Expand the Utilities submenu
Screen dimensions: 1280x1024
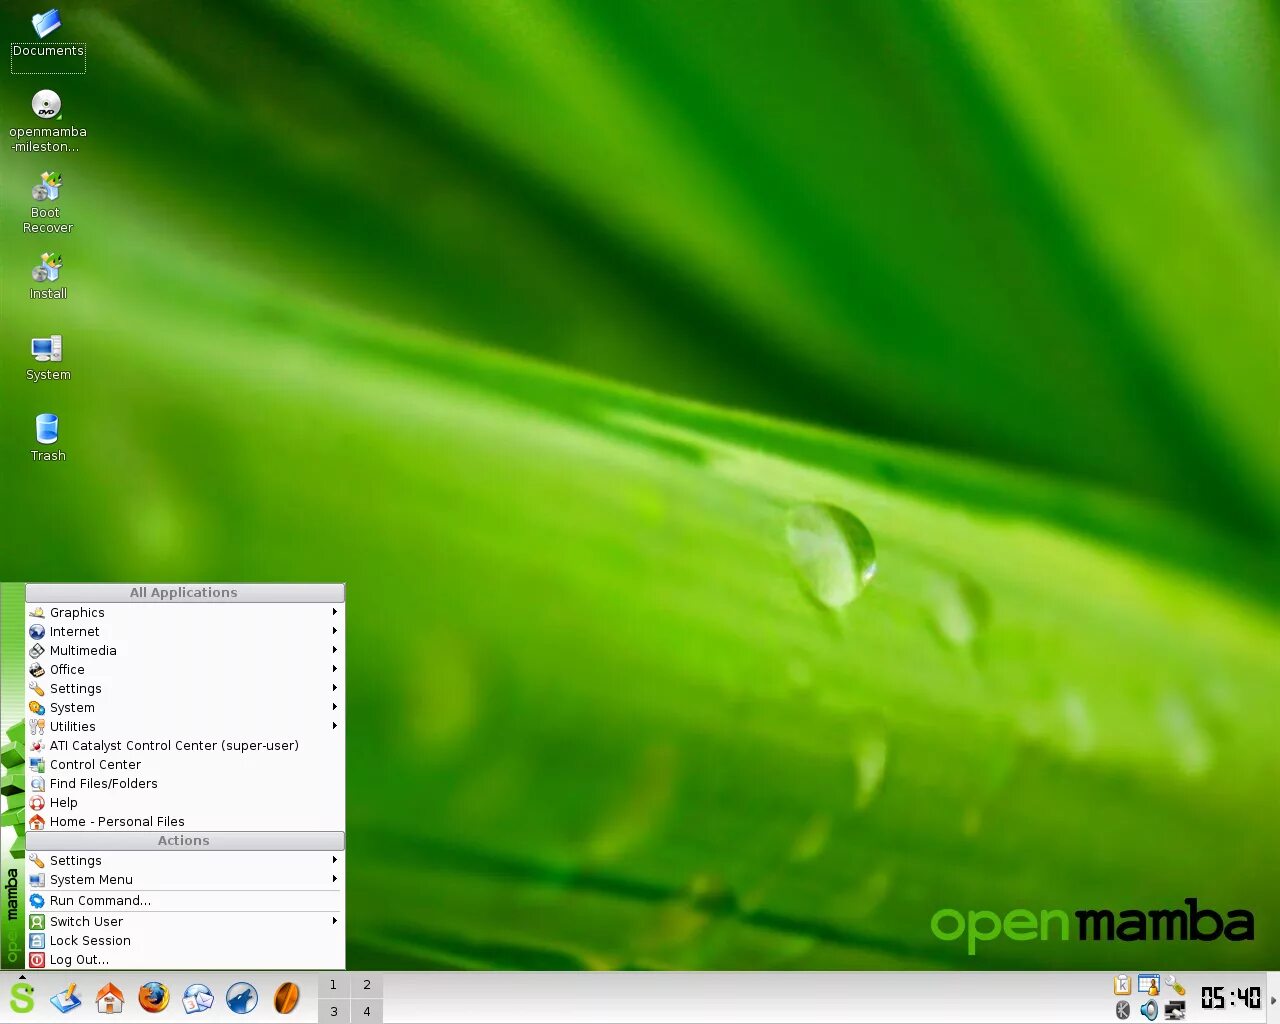[185, 726]
